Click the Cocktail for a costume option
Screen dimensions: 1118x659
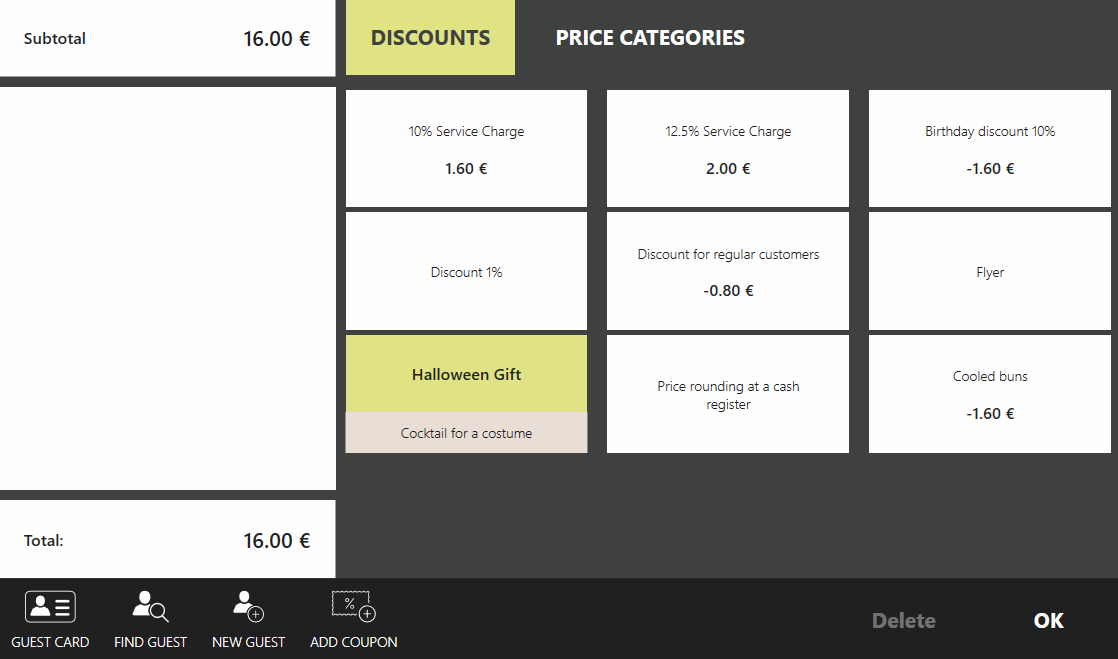click(x=466, y=433)
